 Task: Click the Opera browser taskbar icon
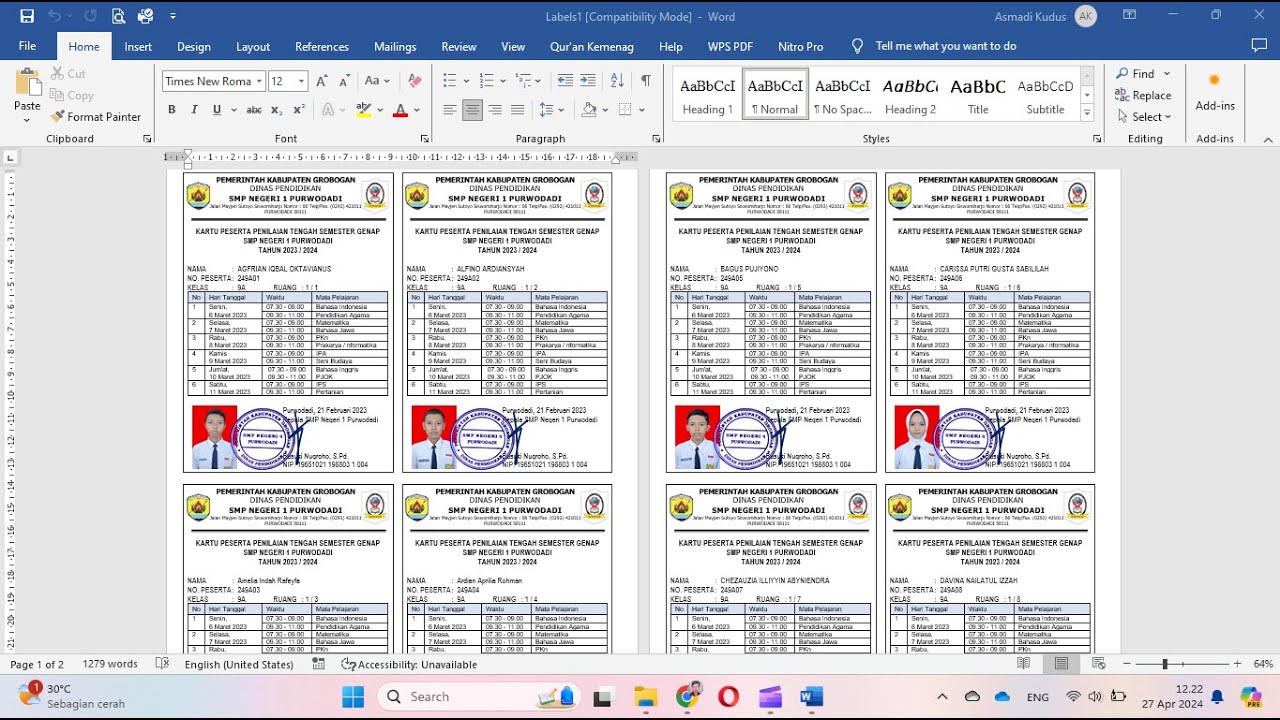(728, 697)
